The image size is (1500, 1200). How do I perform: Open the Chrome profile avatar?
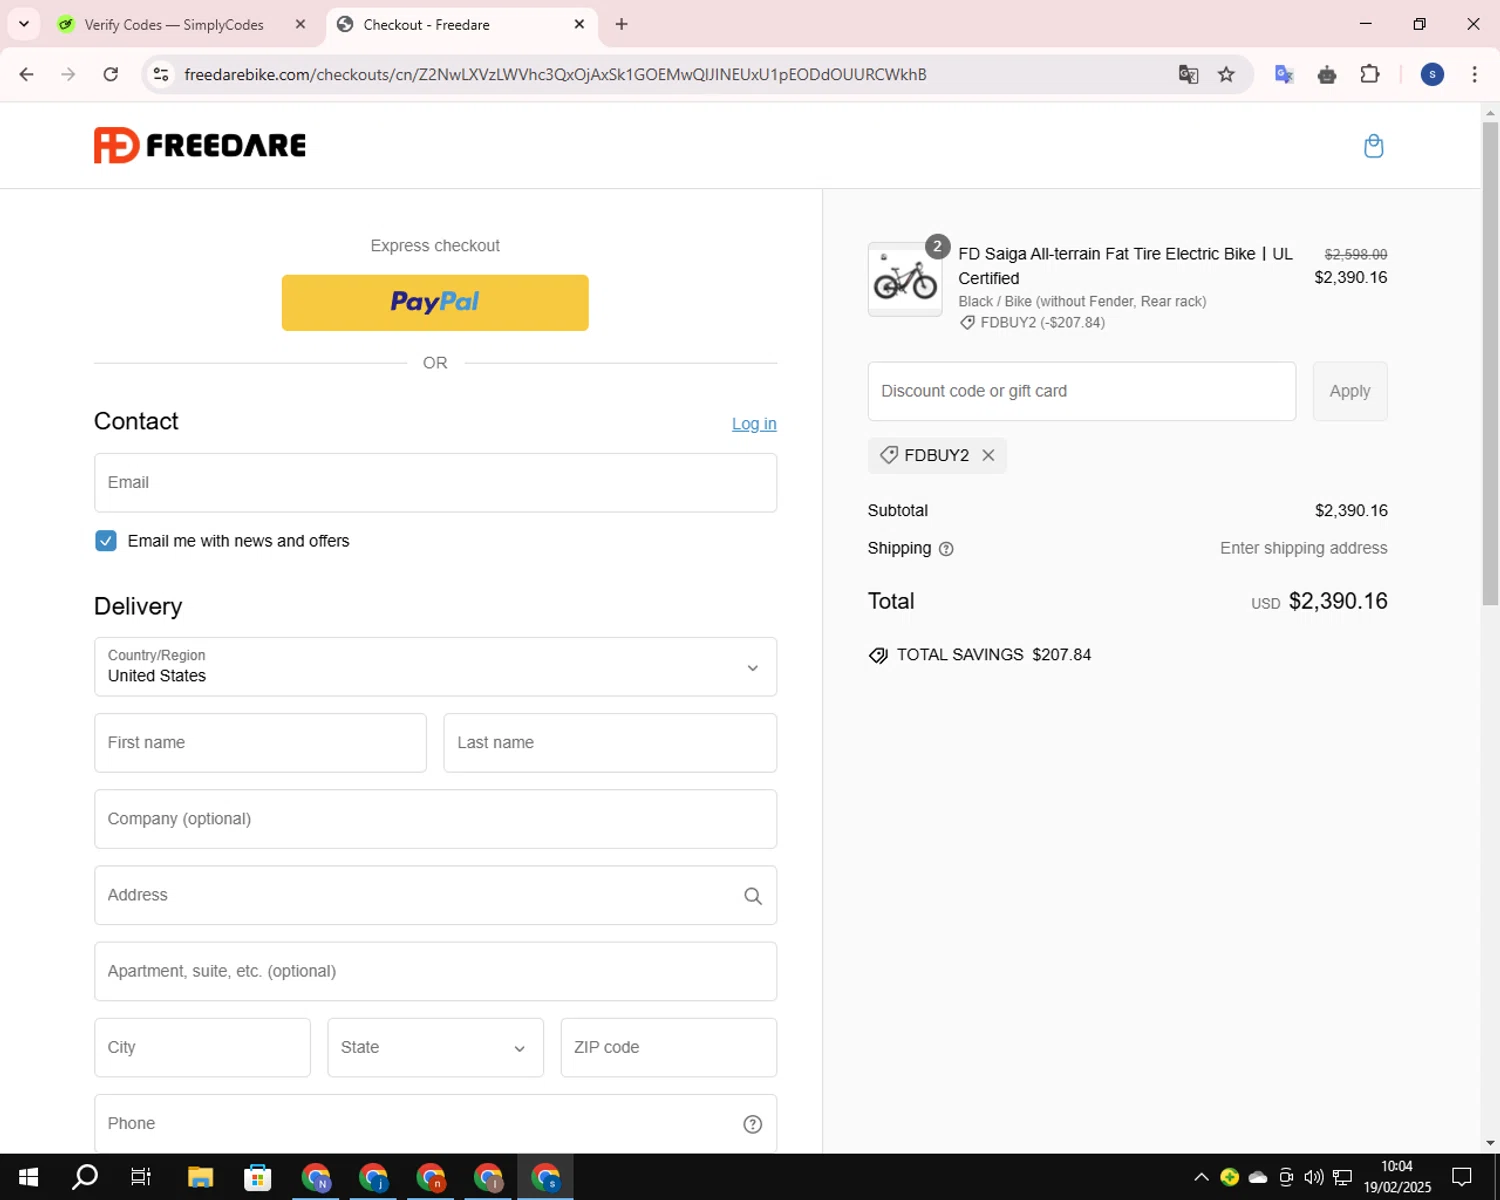(1432, 74)
